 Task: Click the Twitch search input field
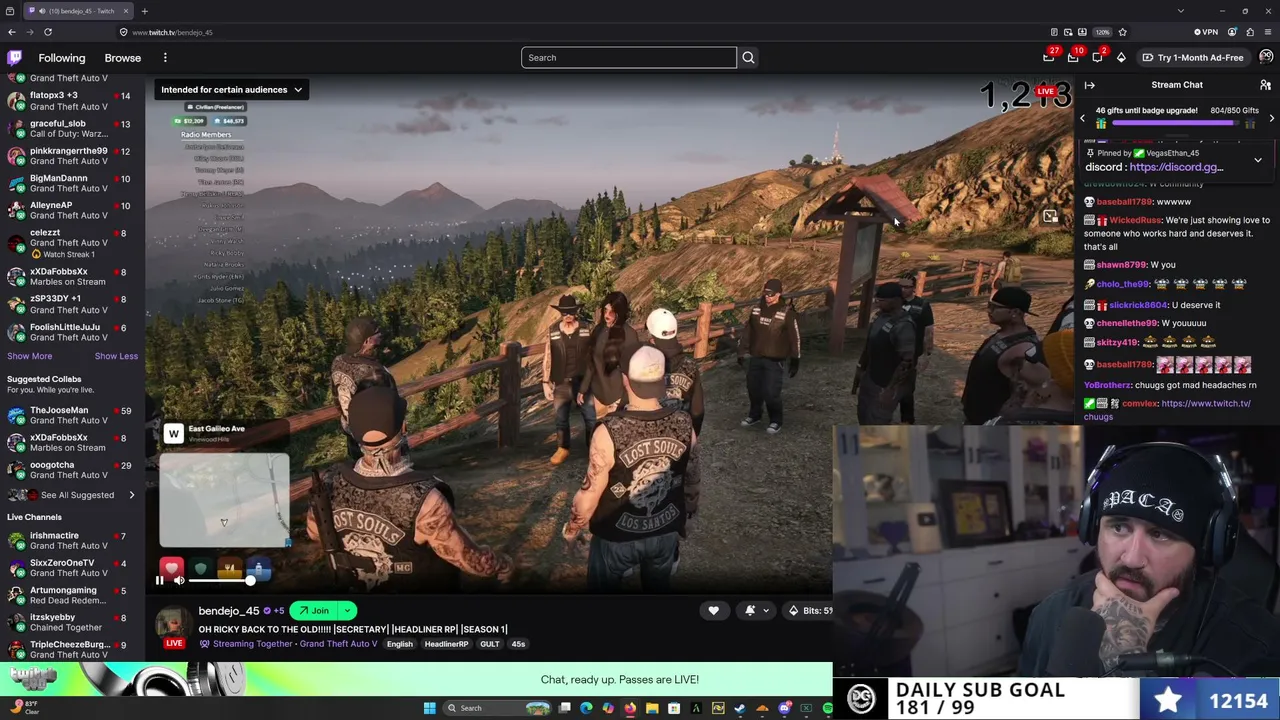(x=629, y=58)
